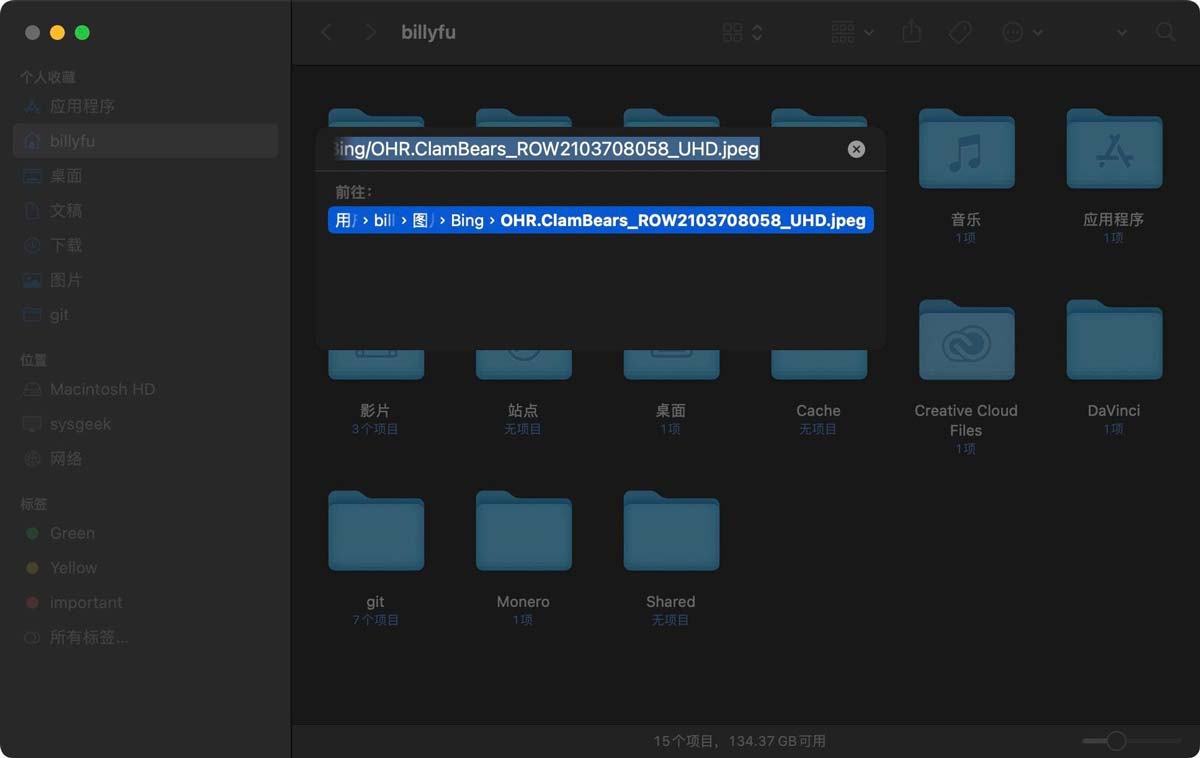Open the group-by options dropdown

pos(852,32)
